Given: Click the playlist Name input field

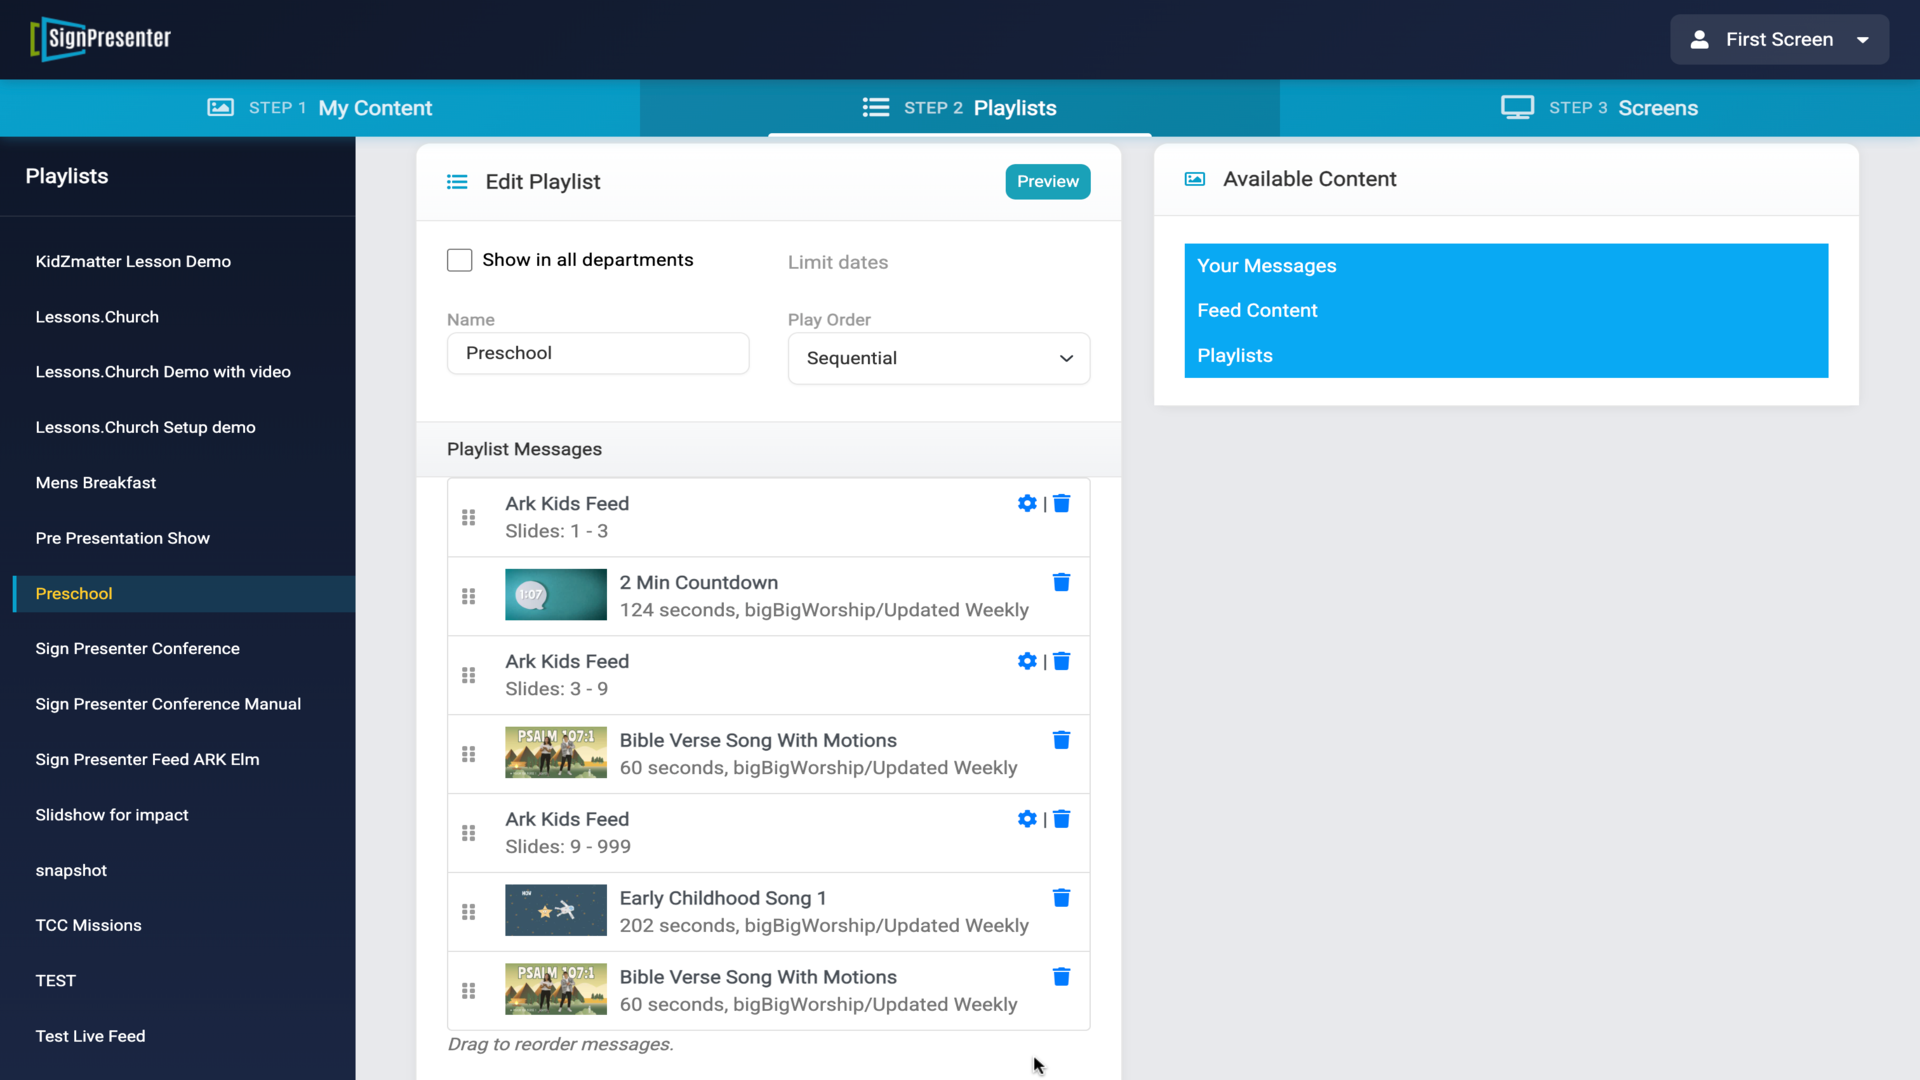Looking at the screenshot, I should (598, 353).
